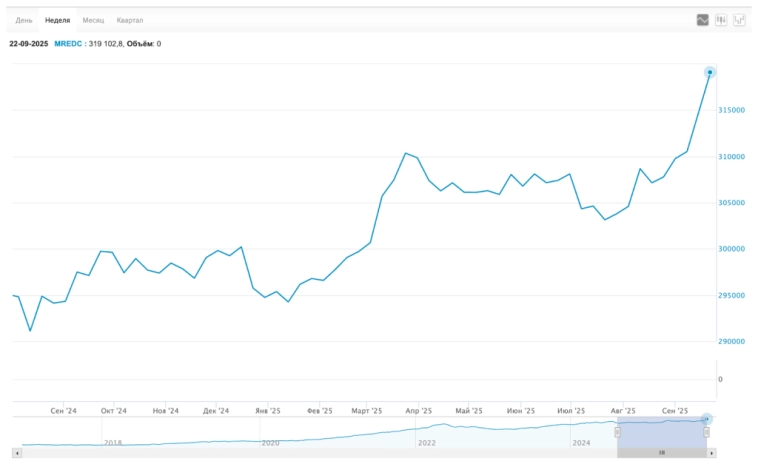Select the Месяц period tab
Image resolution: width=758 pixels, height=464 pixels.
[93, 20]
